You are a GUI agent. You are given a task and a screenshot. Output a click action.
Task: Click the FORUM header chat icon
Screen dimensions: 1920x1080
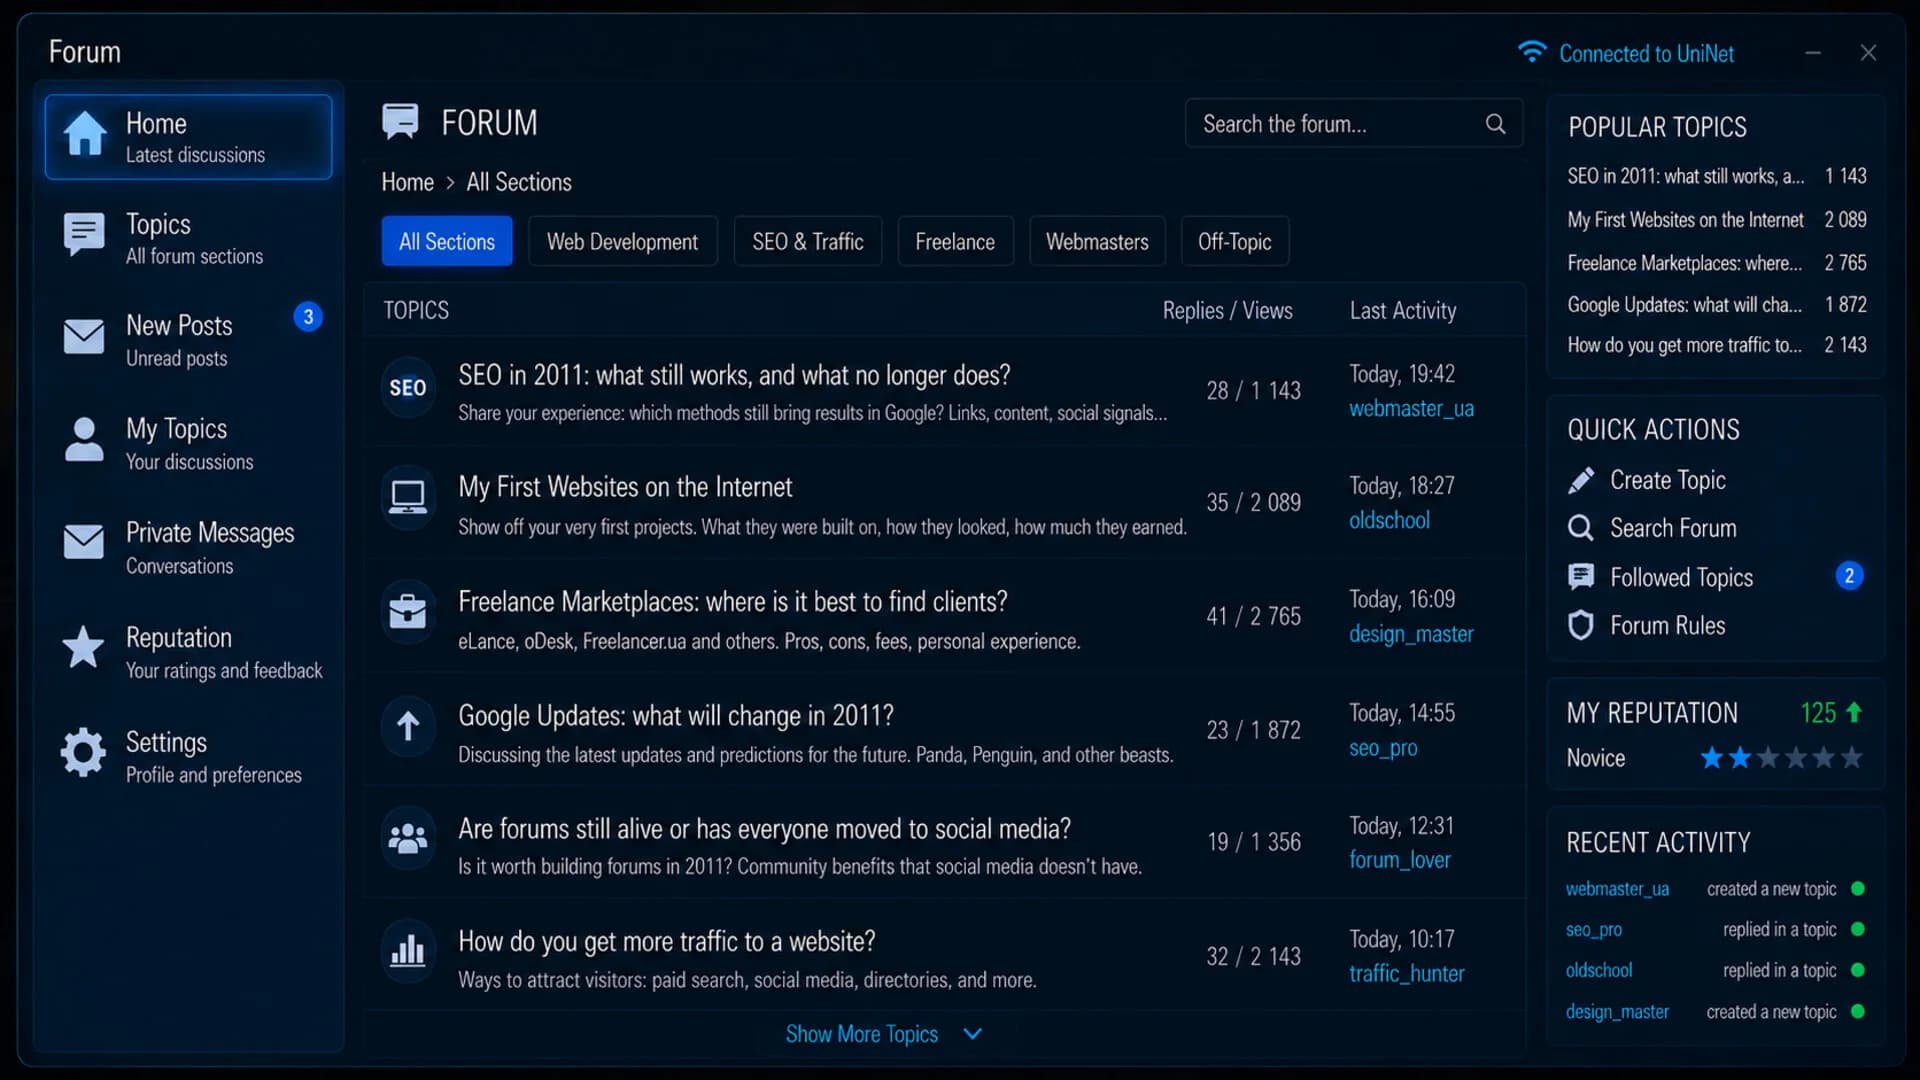tap(400, 122)
